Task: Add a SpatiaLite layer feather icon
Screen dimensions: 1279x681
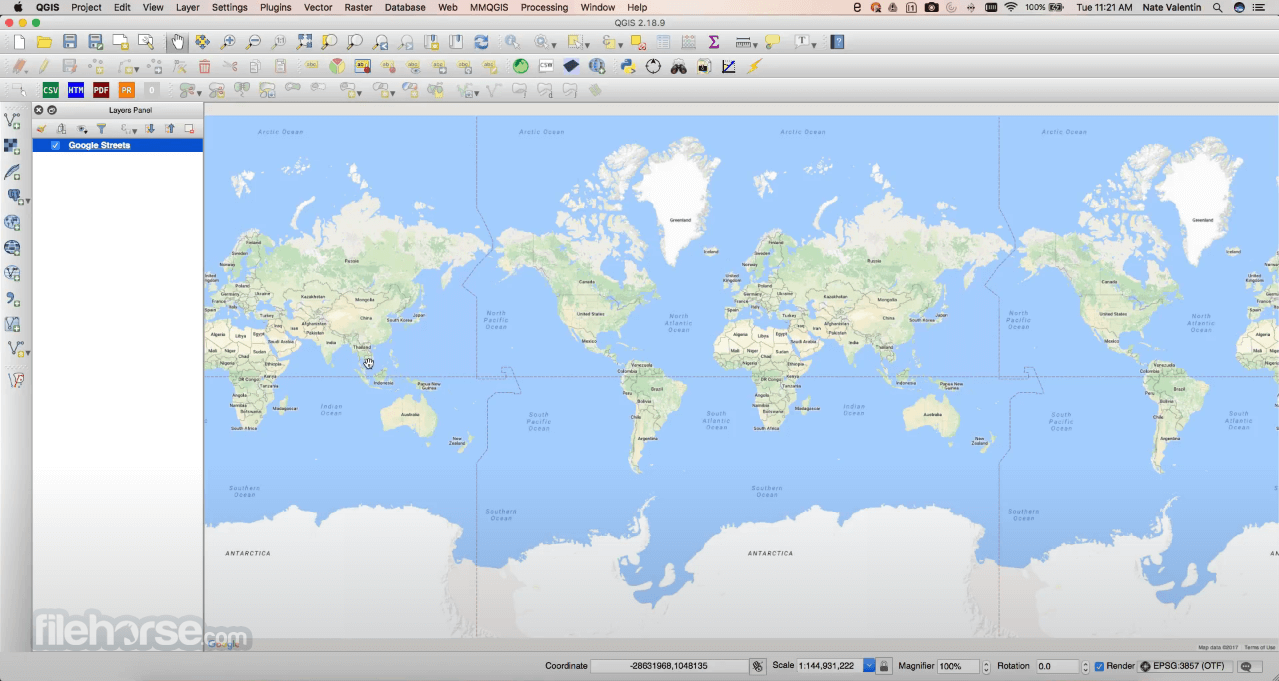Action: [12, 172]
